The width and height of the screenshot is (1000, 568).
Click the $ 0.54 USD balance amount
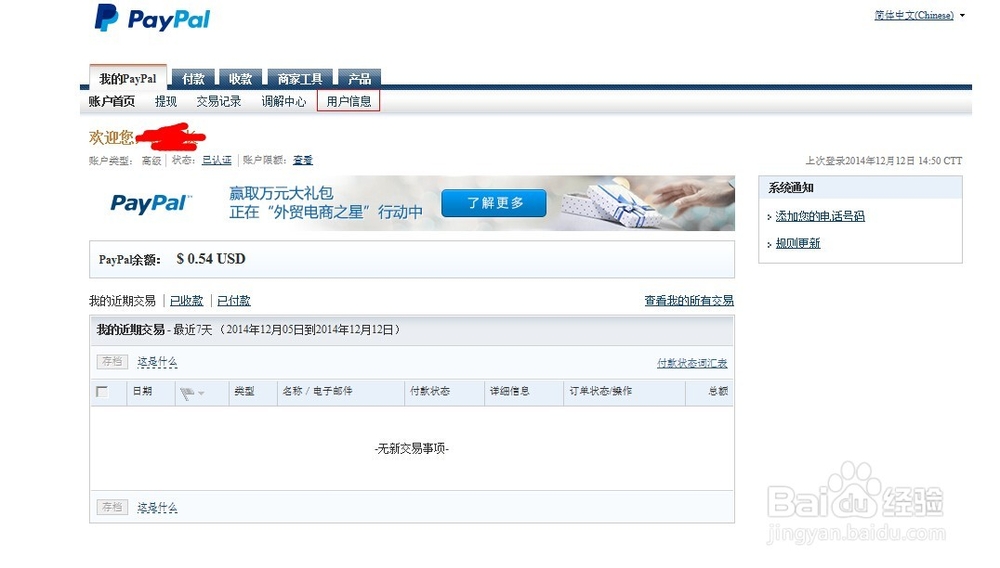coord(210,259)
